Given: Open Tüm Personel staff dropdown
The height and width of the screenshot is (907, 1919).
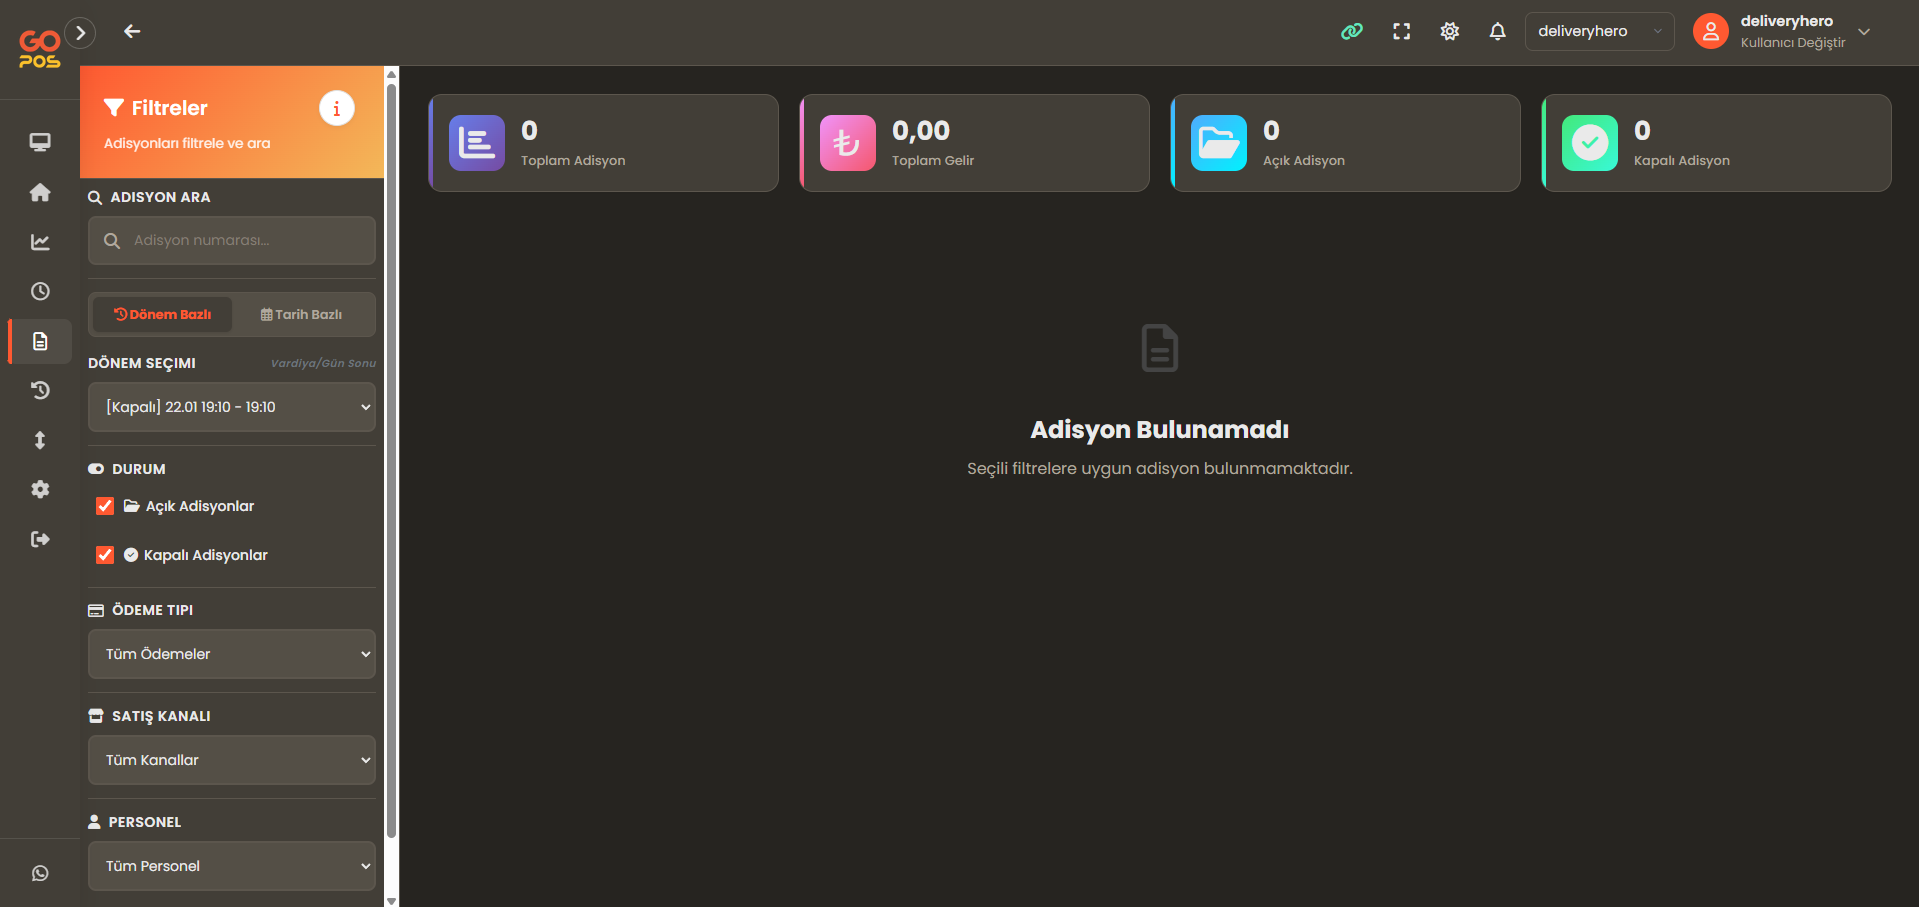Looking at the screenshot, I should click(232, 866).
